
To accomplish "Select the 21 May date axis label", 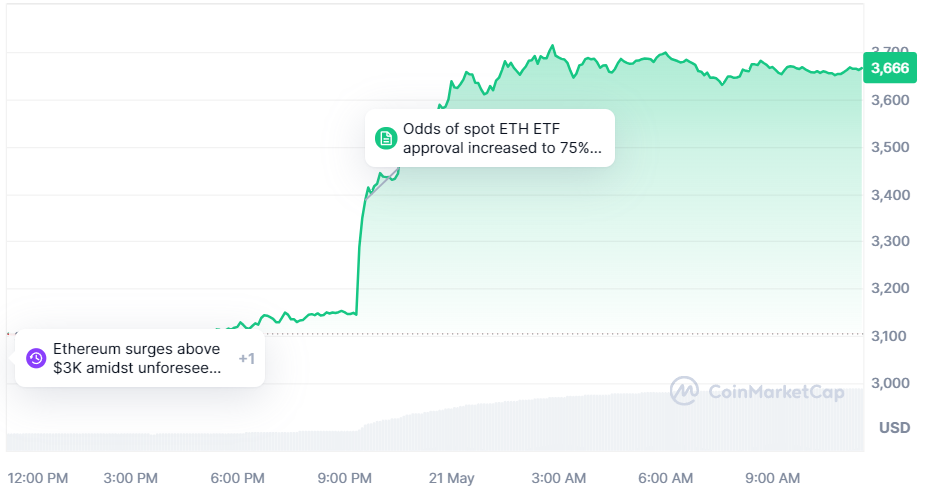I will [452, 478].
